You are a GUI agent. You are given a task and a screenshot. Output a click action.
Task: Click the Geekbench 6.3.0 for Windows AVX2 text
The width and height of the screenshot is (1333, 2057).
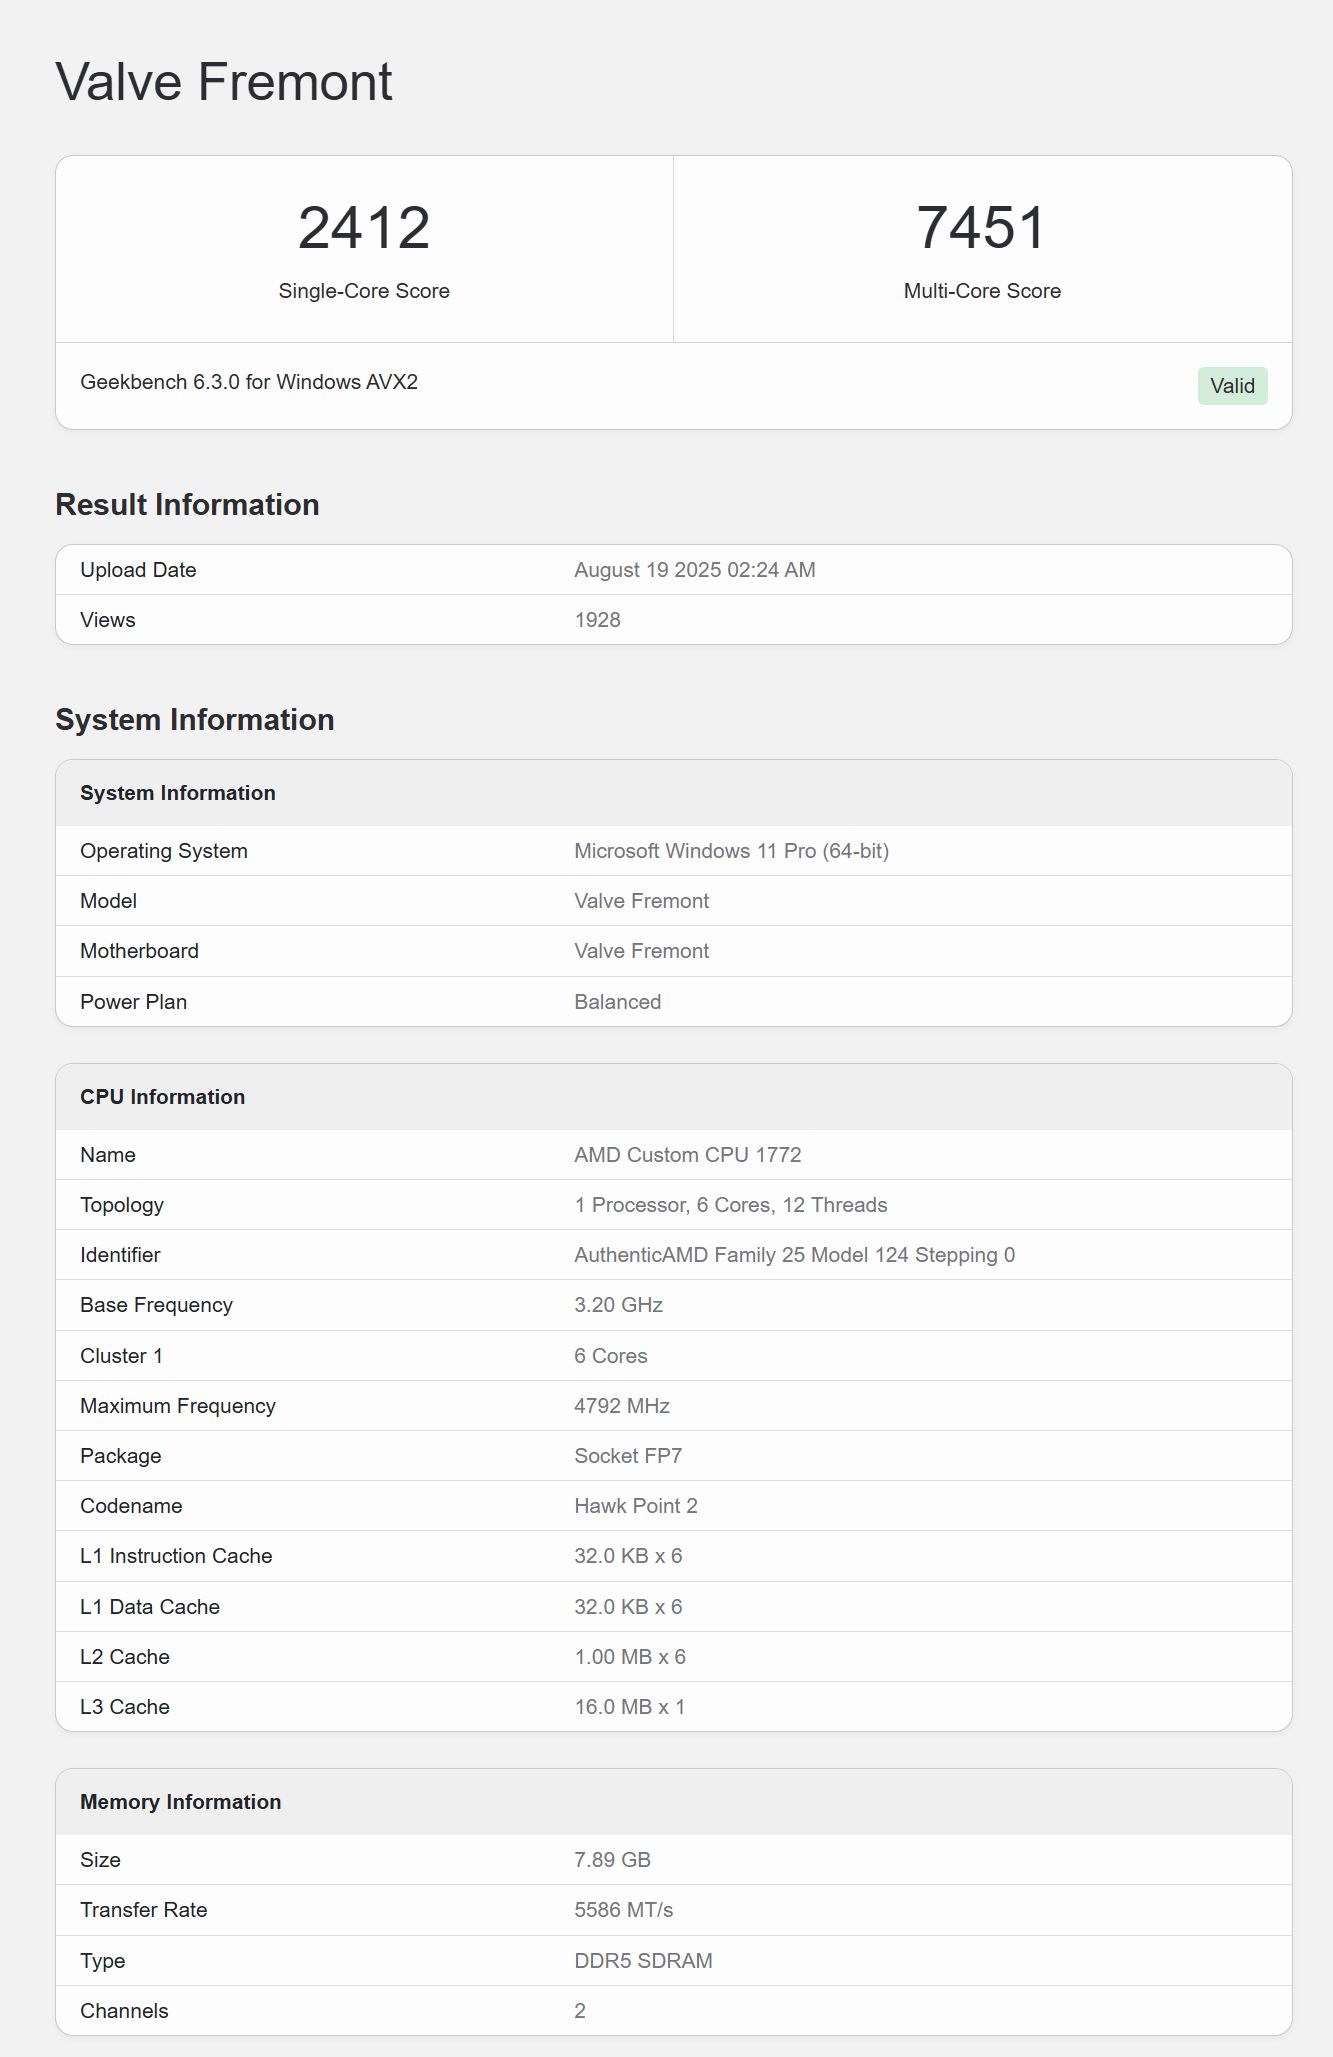point(249,382)
